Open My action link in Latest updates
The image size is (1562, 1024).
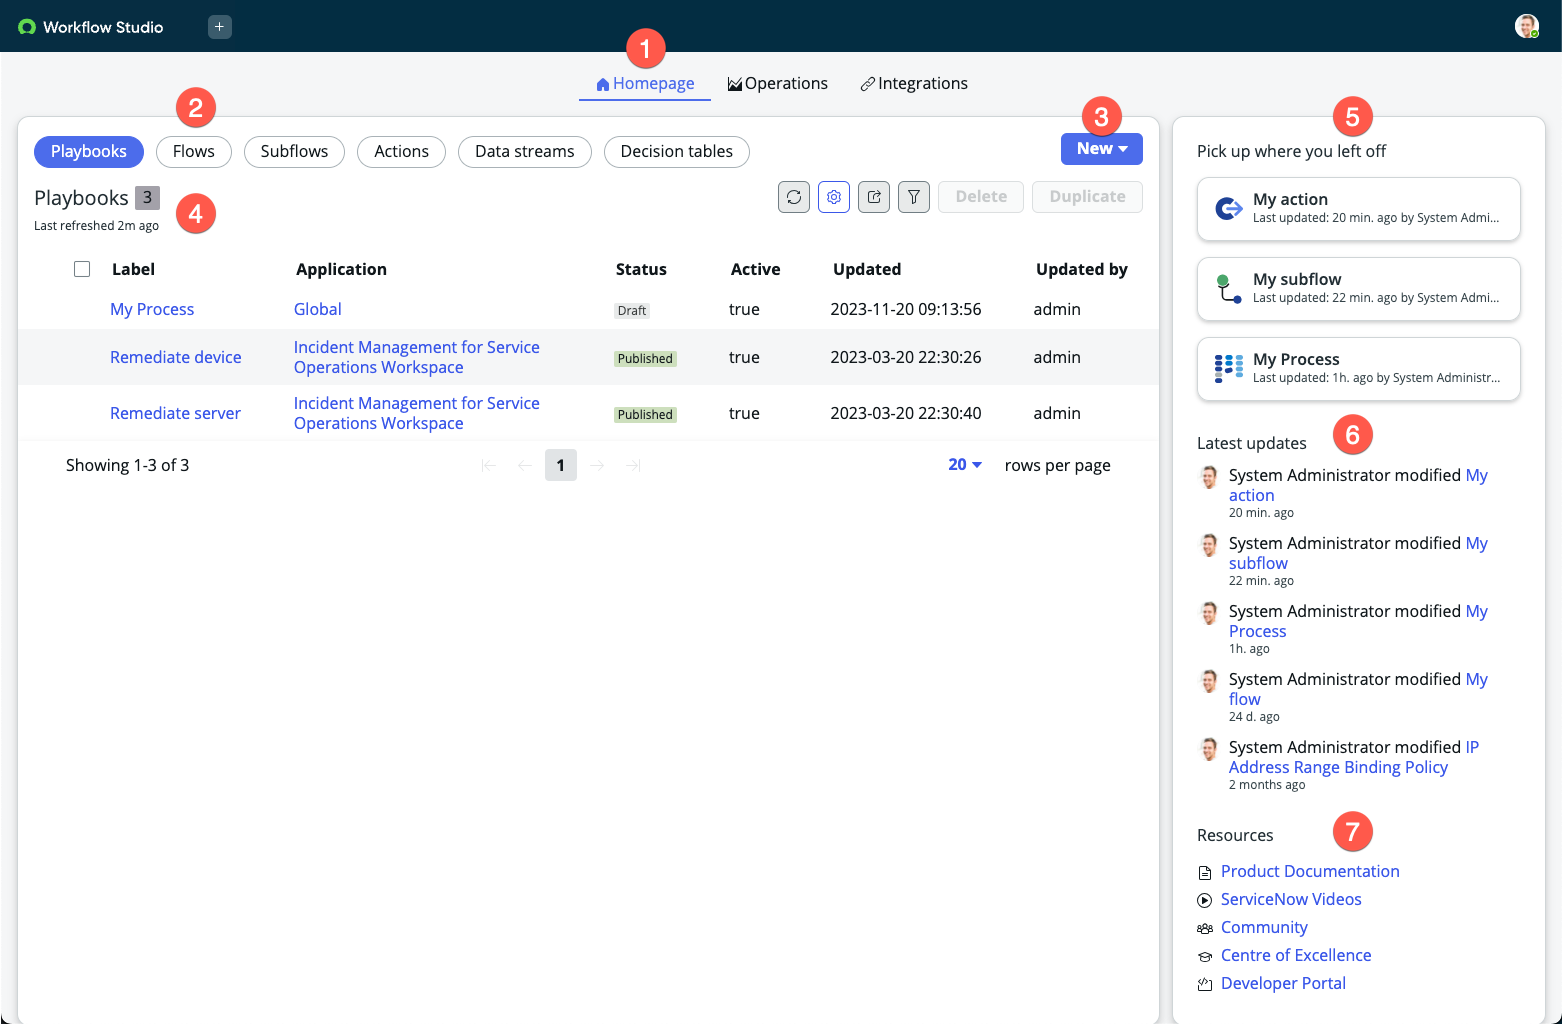coord(1358,486)
